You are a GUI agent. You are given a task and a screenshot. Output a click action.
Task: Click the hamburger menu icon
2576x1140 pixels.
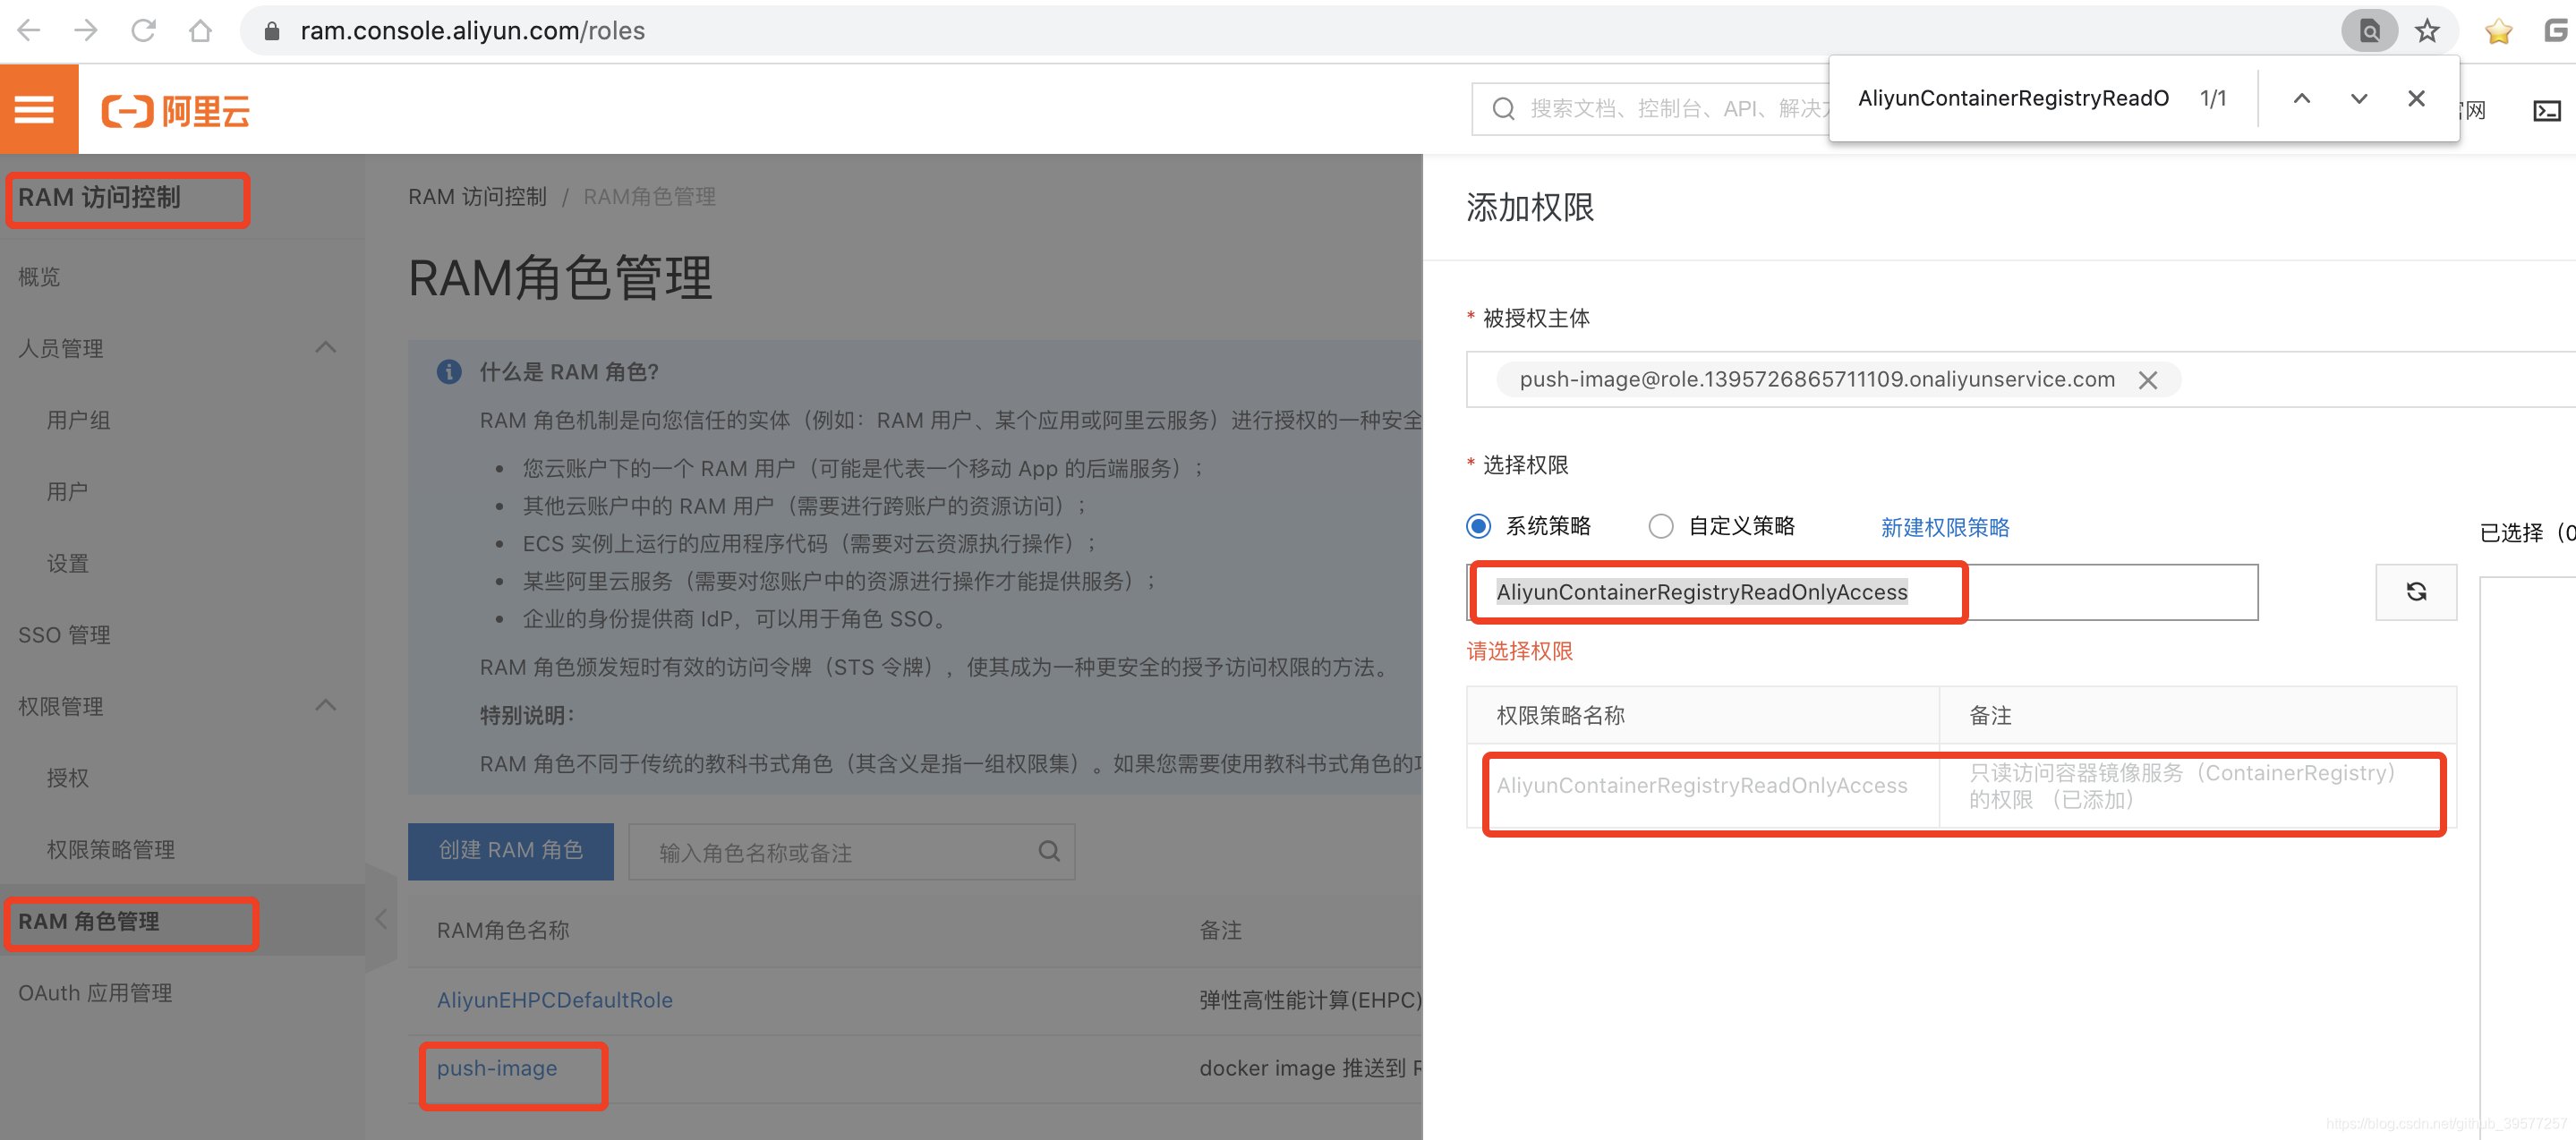36,110
